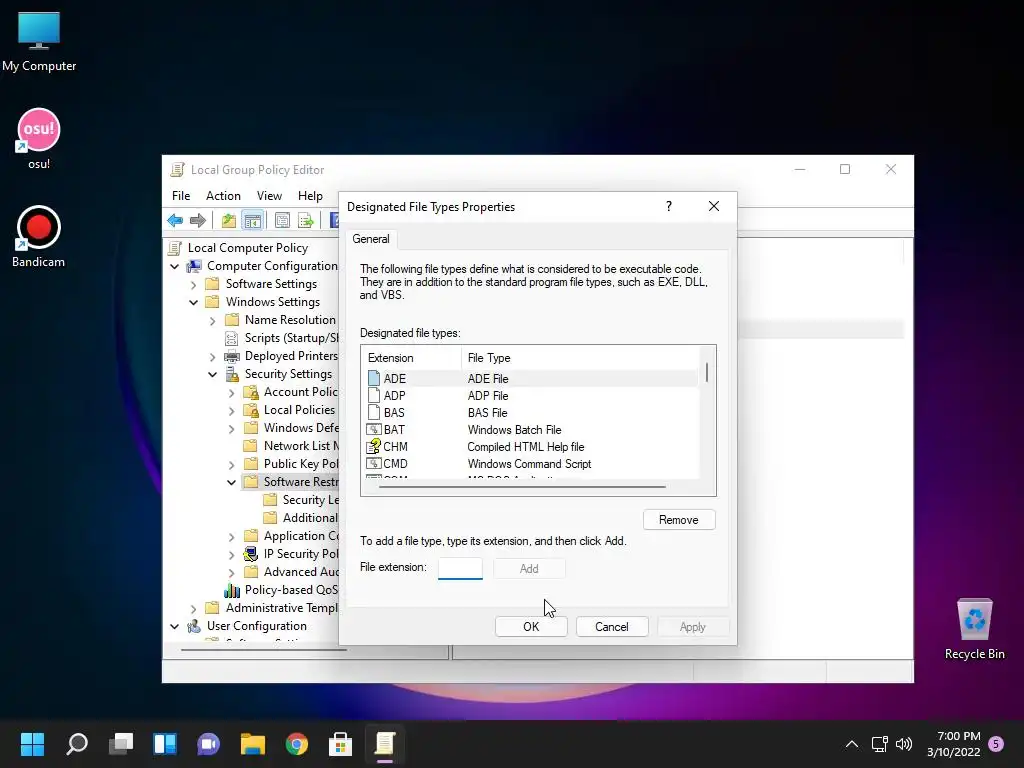
Task: Click the Apply button
Action: [x=693, y=627]
